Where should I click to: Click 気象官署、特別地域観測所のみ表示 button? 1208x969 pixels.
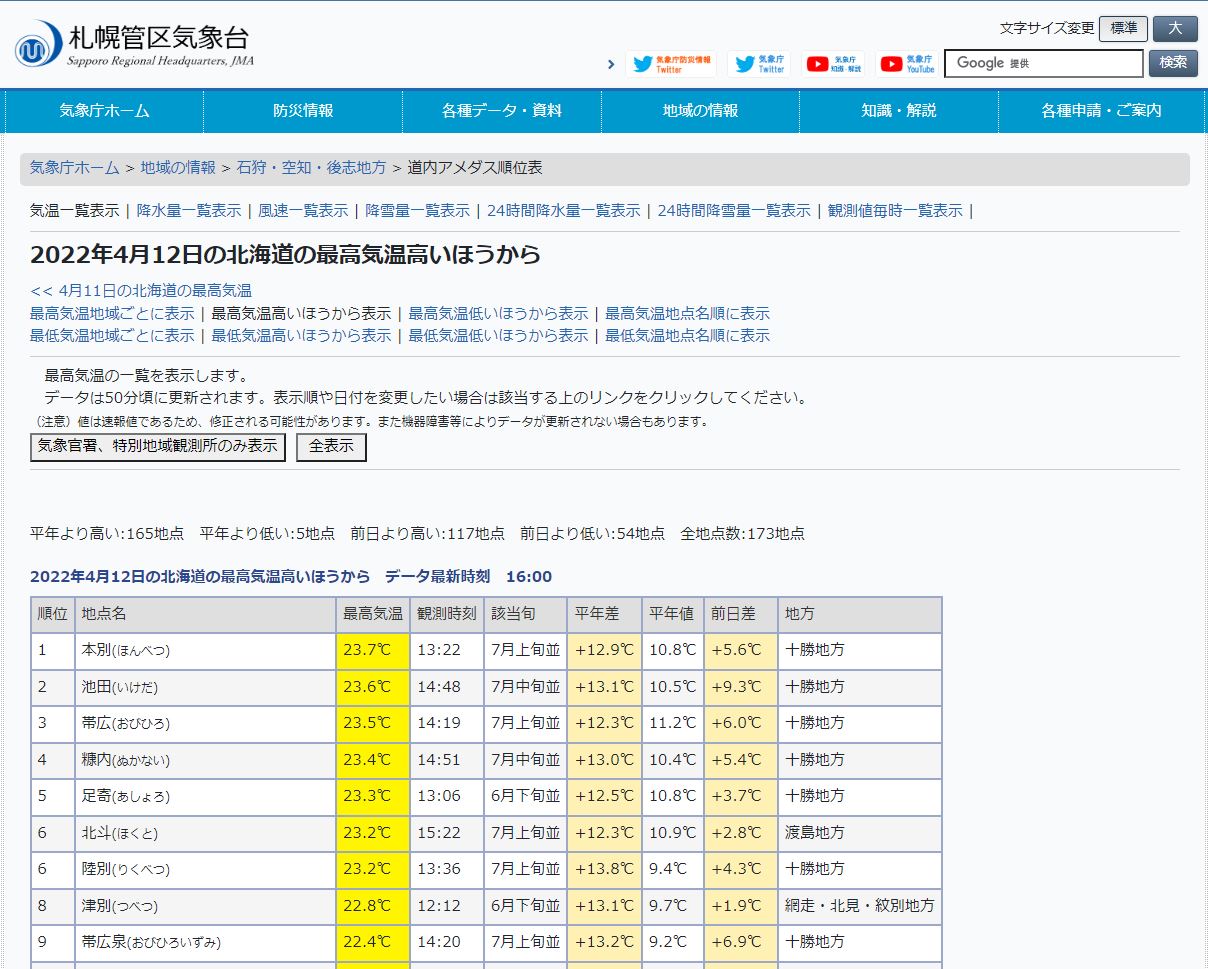158,447
